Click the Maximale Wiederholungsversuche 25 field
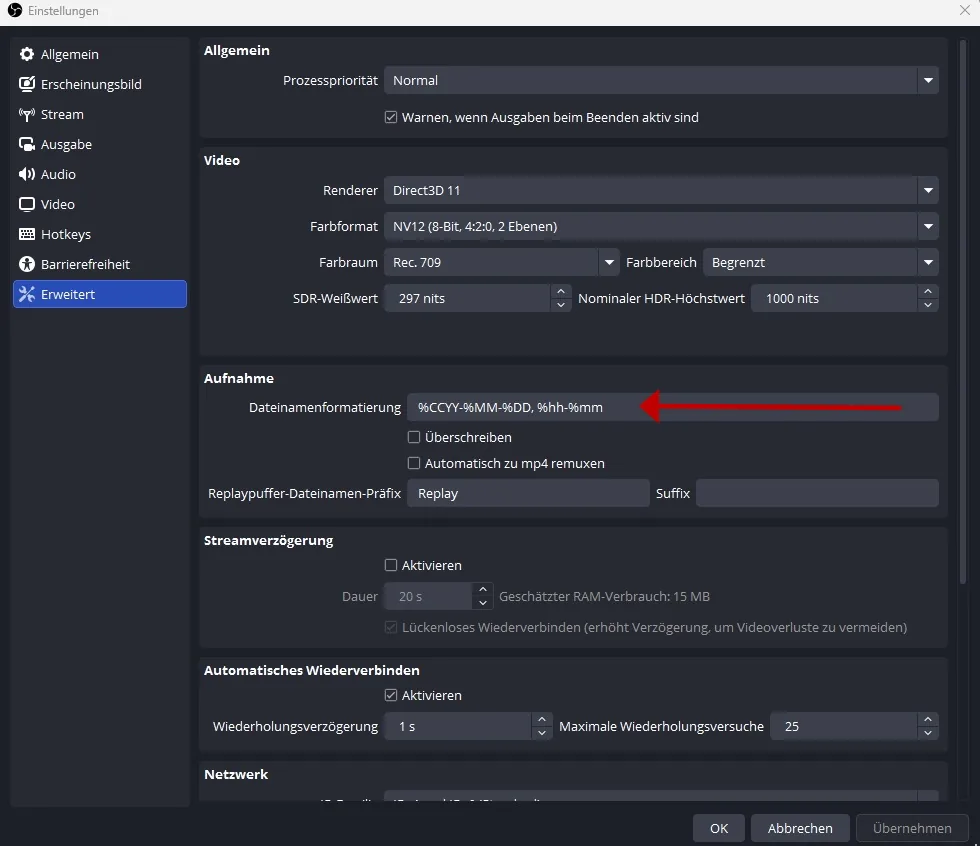 pos(844,727)
